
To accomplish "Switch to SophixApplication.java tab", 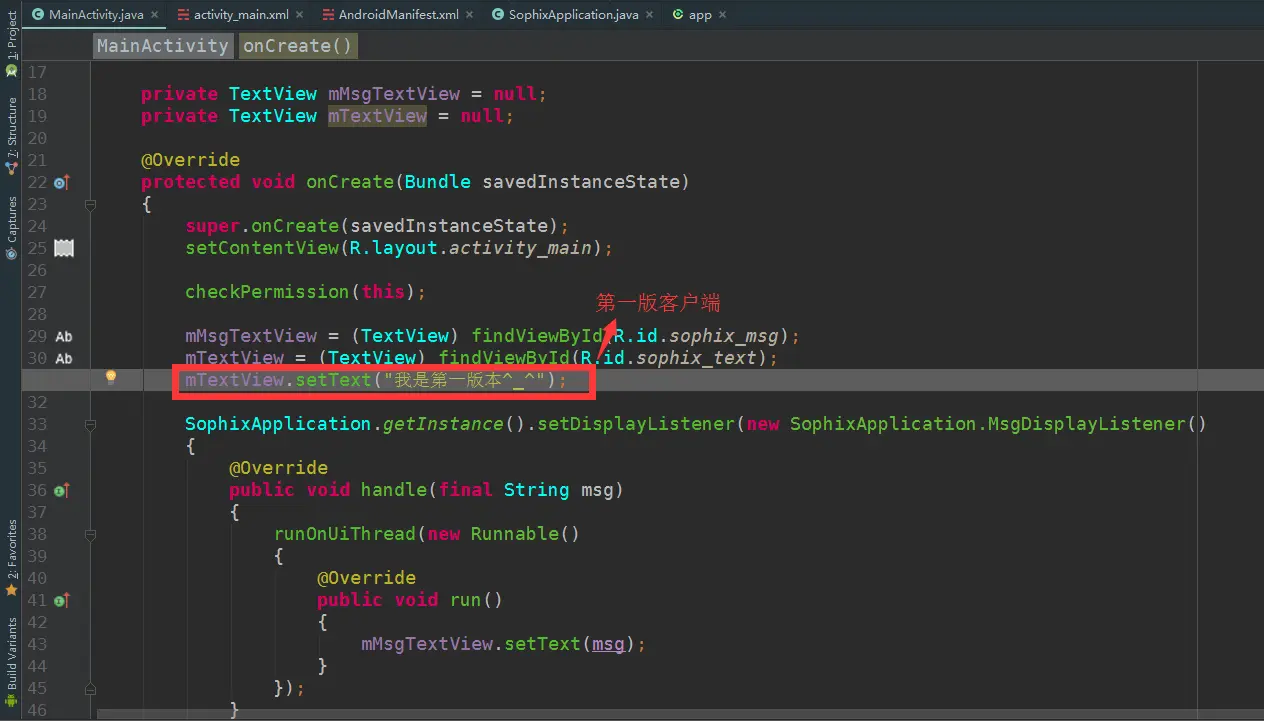I will [x=572, y=15].
